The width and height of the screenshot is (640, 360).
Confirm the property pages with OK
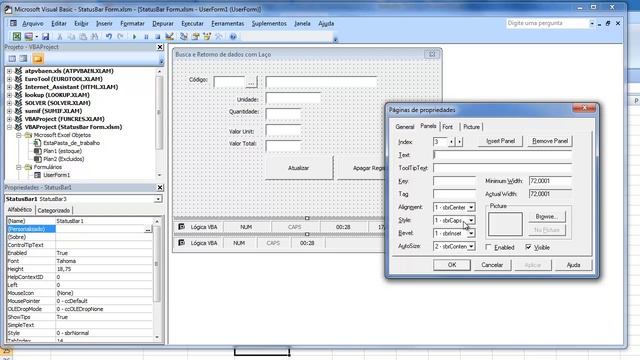click(452, 265)
